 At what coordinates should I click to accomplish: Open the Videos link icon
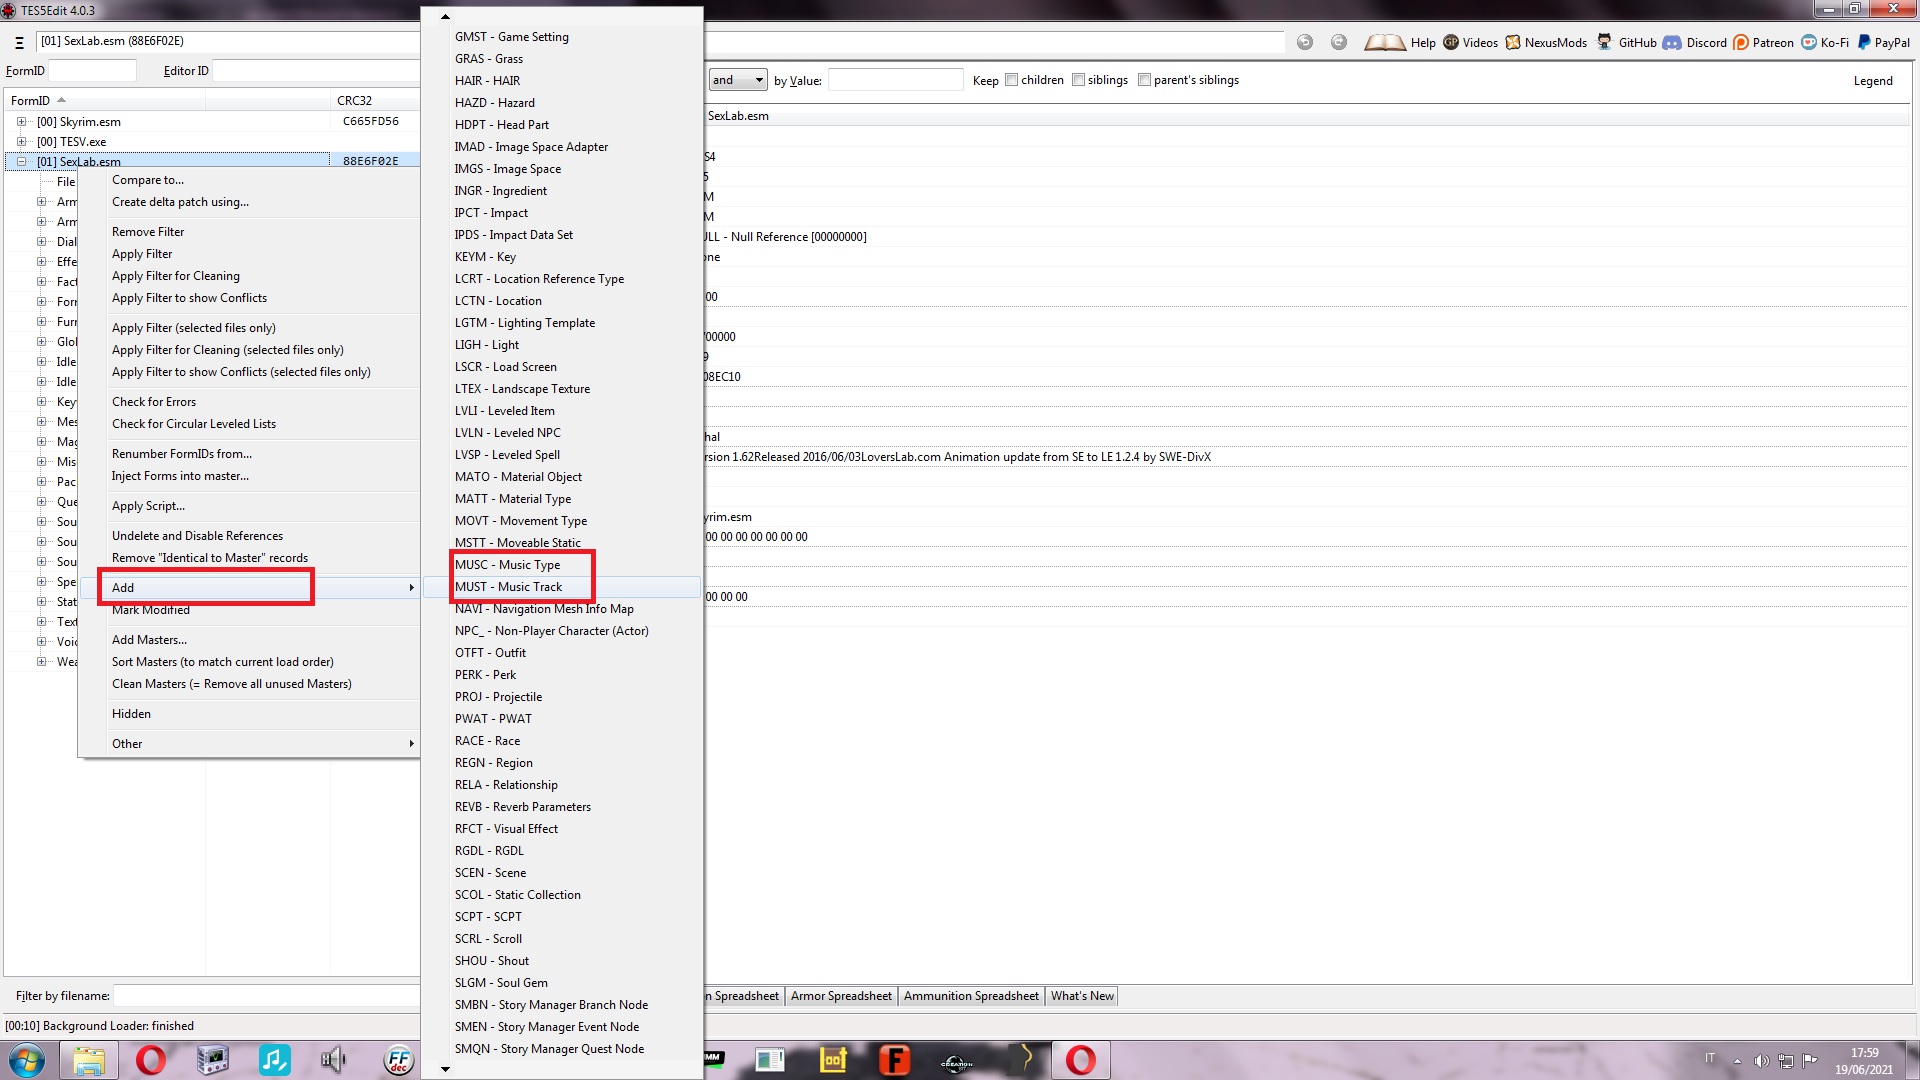click(x=1451, y=42)
